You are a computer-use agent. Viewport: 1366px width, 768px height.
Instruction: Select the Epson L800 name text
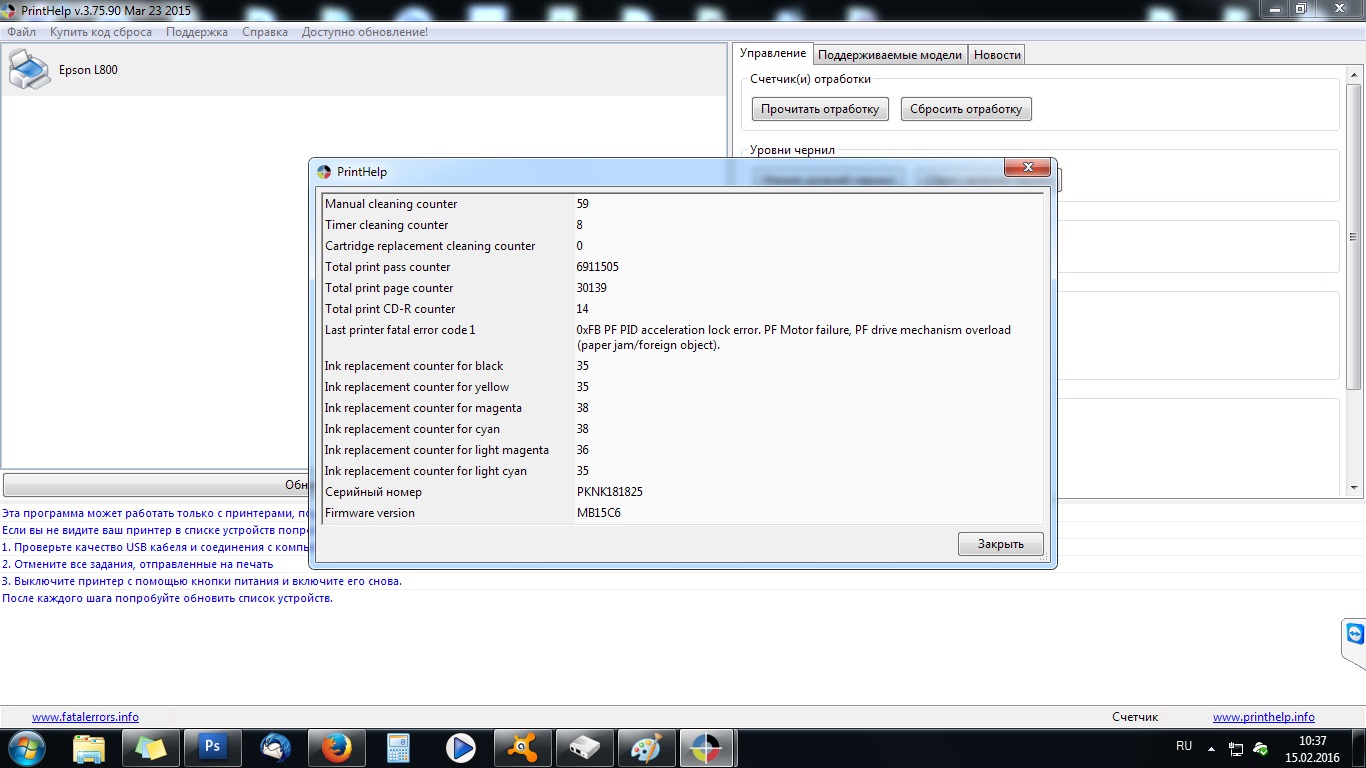[88, 70]
